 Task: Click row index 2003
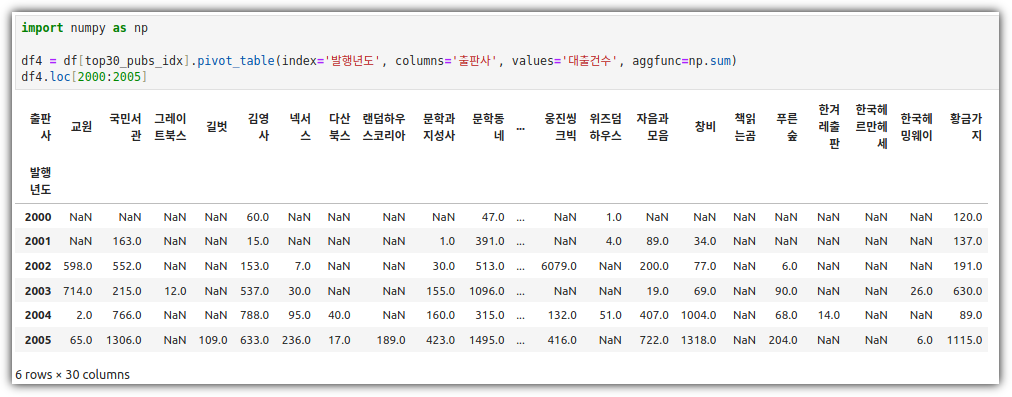click(38, 290)
